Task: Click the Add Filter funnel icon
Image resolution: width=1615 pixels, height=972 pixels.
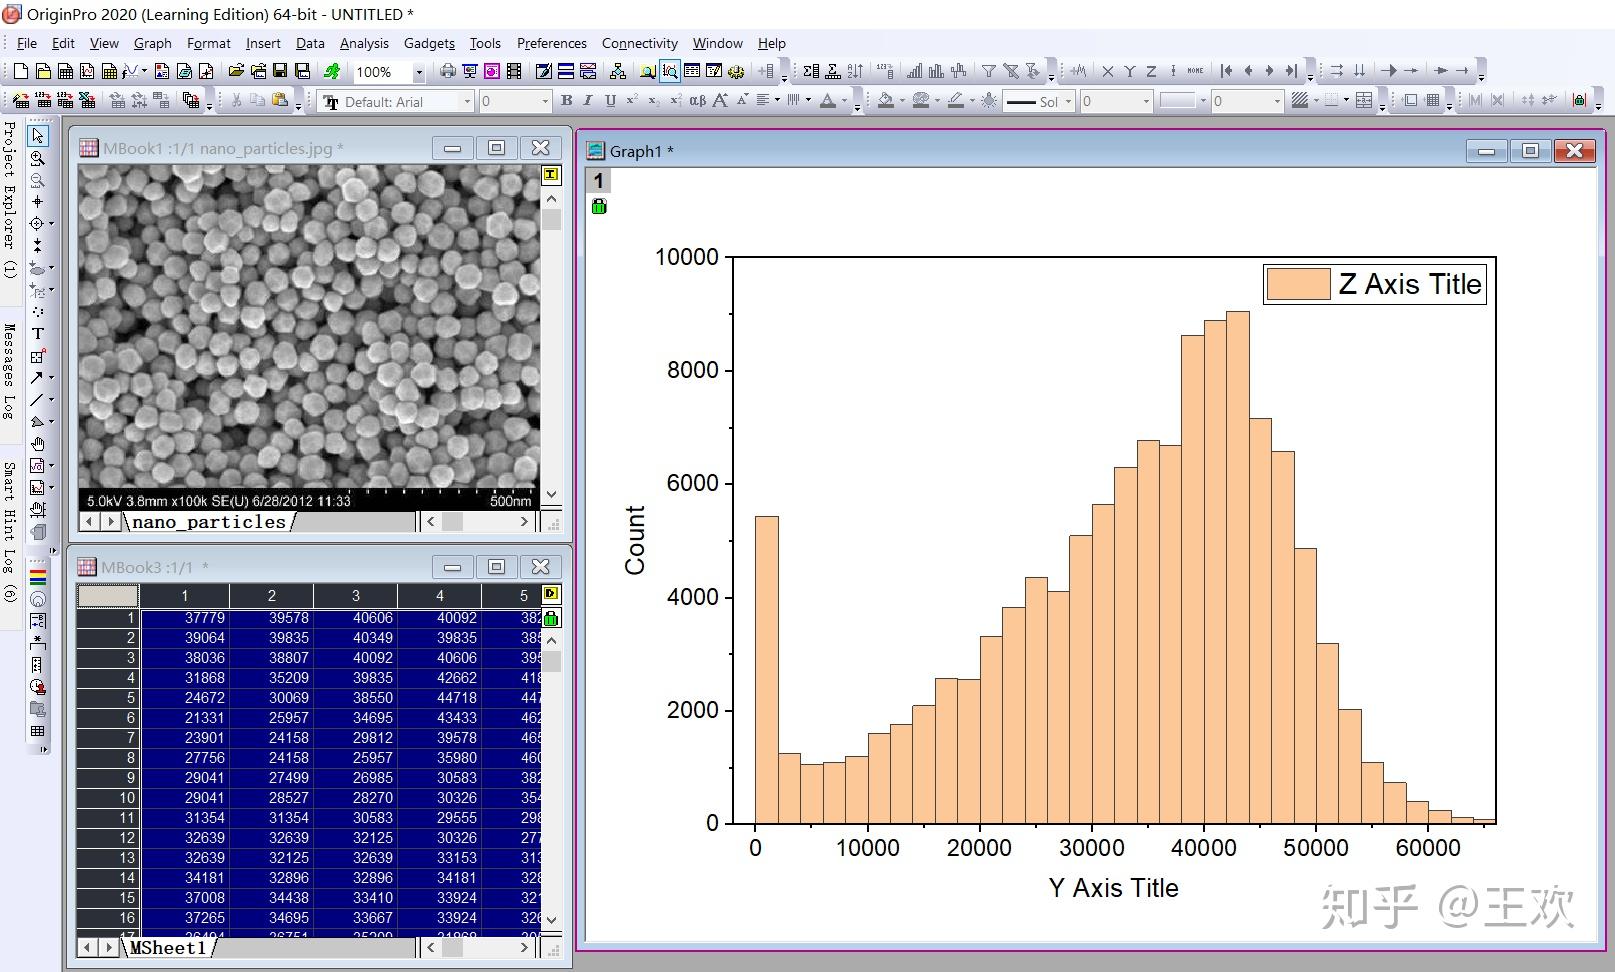Action: pyautogui.click(x=988, y=71)
